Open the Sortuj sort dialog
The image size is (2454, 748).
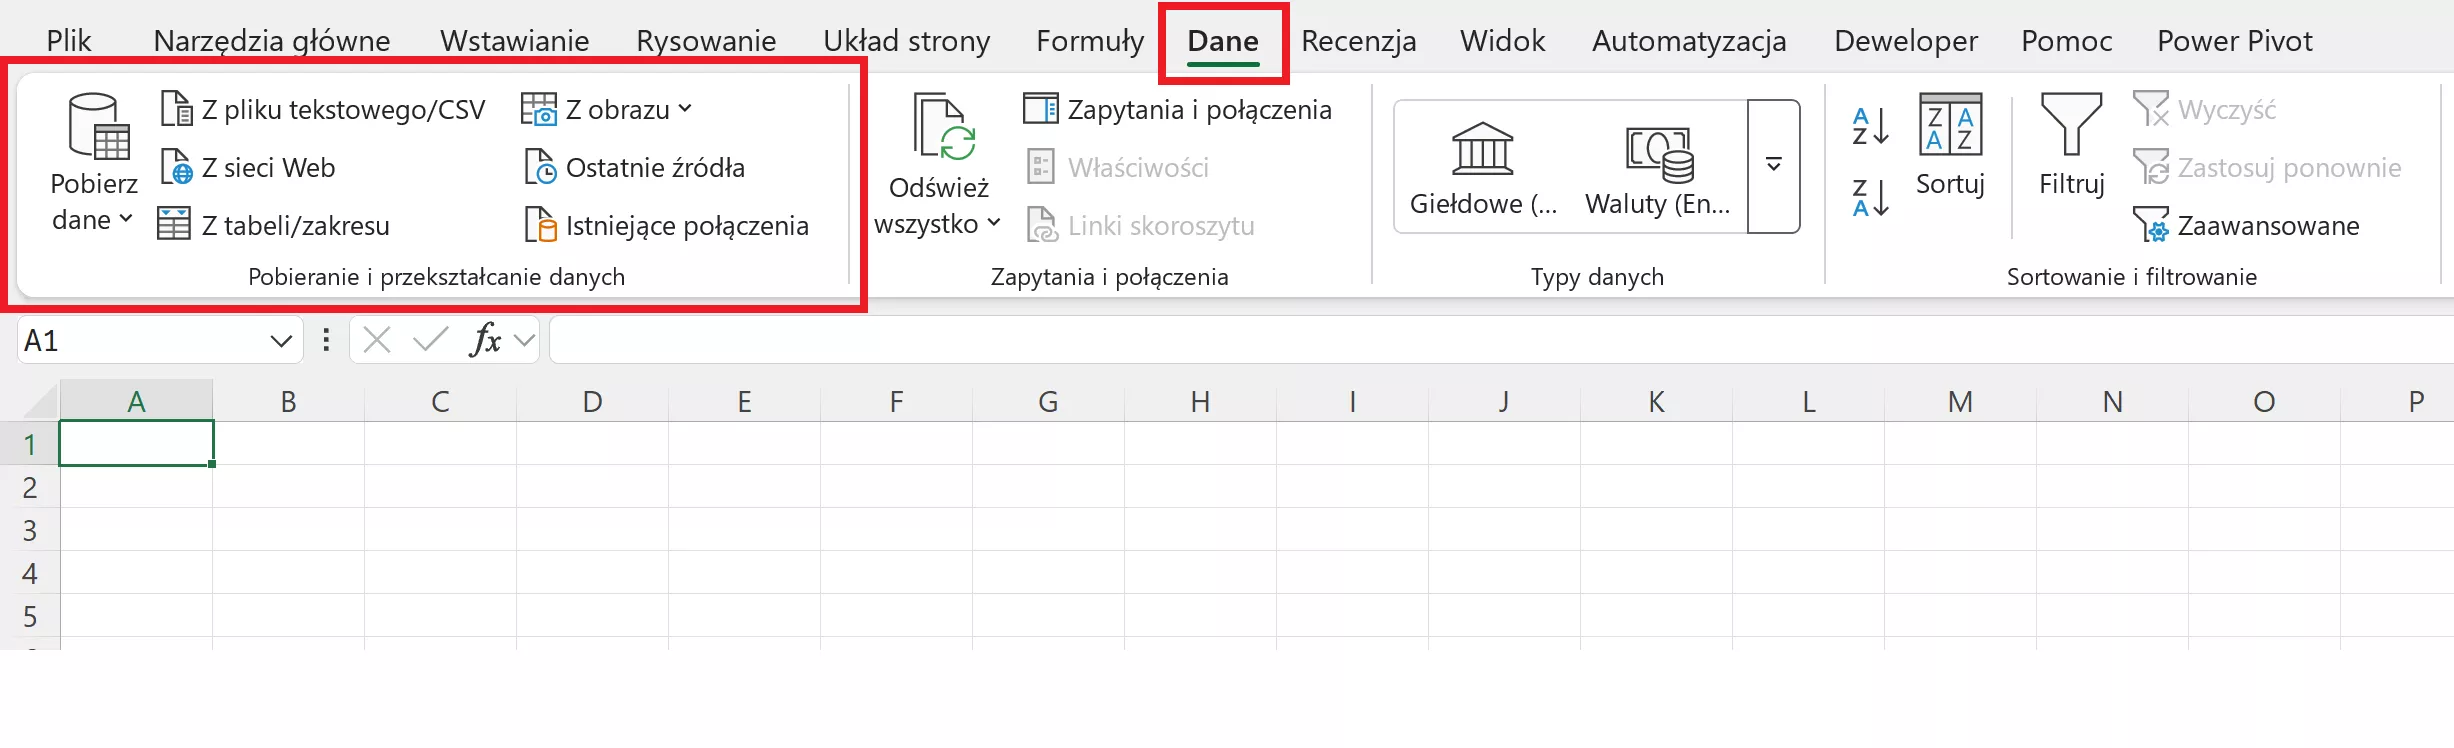coord(1949,145)
